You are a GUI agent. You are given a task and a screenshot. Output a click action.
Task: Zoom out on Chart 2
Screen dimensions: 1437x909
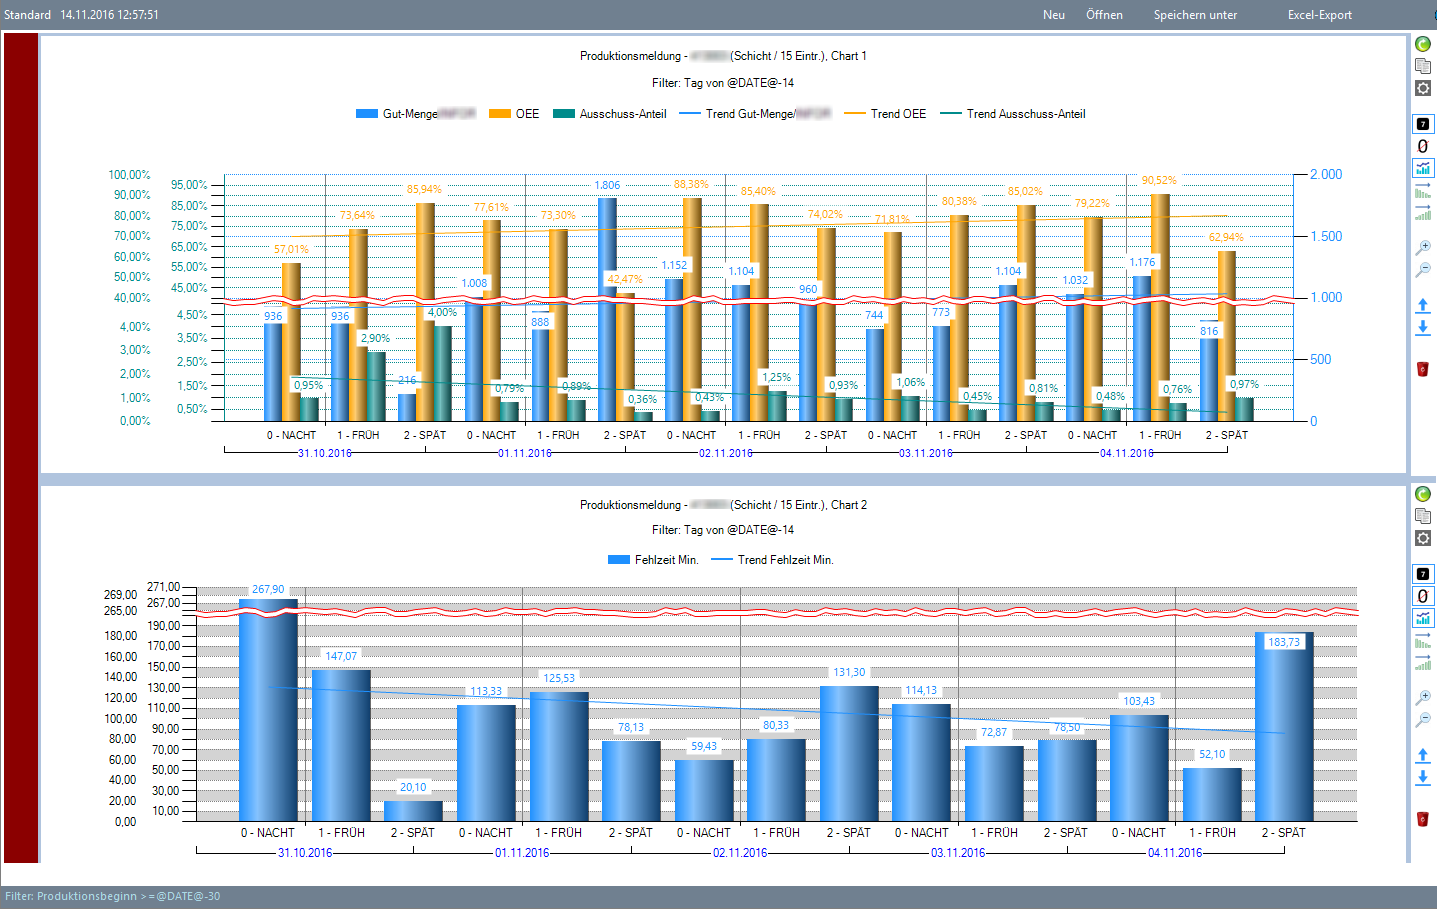pyautogui.click(x=1423, y=719)
